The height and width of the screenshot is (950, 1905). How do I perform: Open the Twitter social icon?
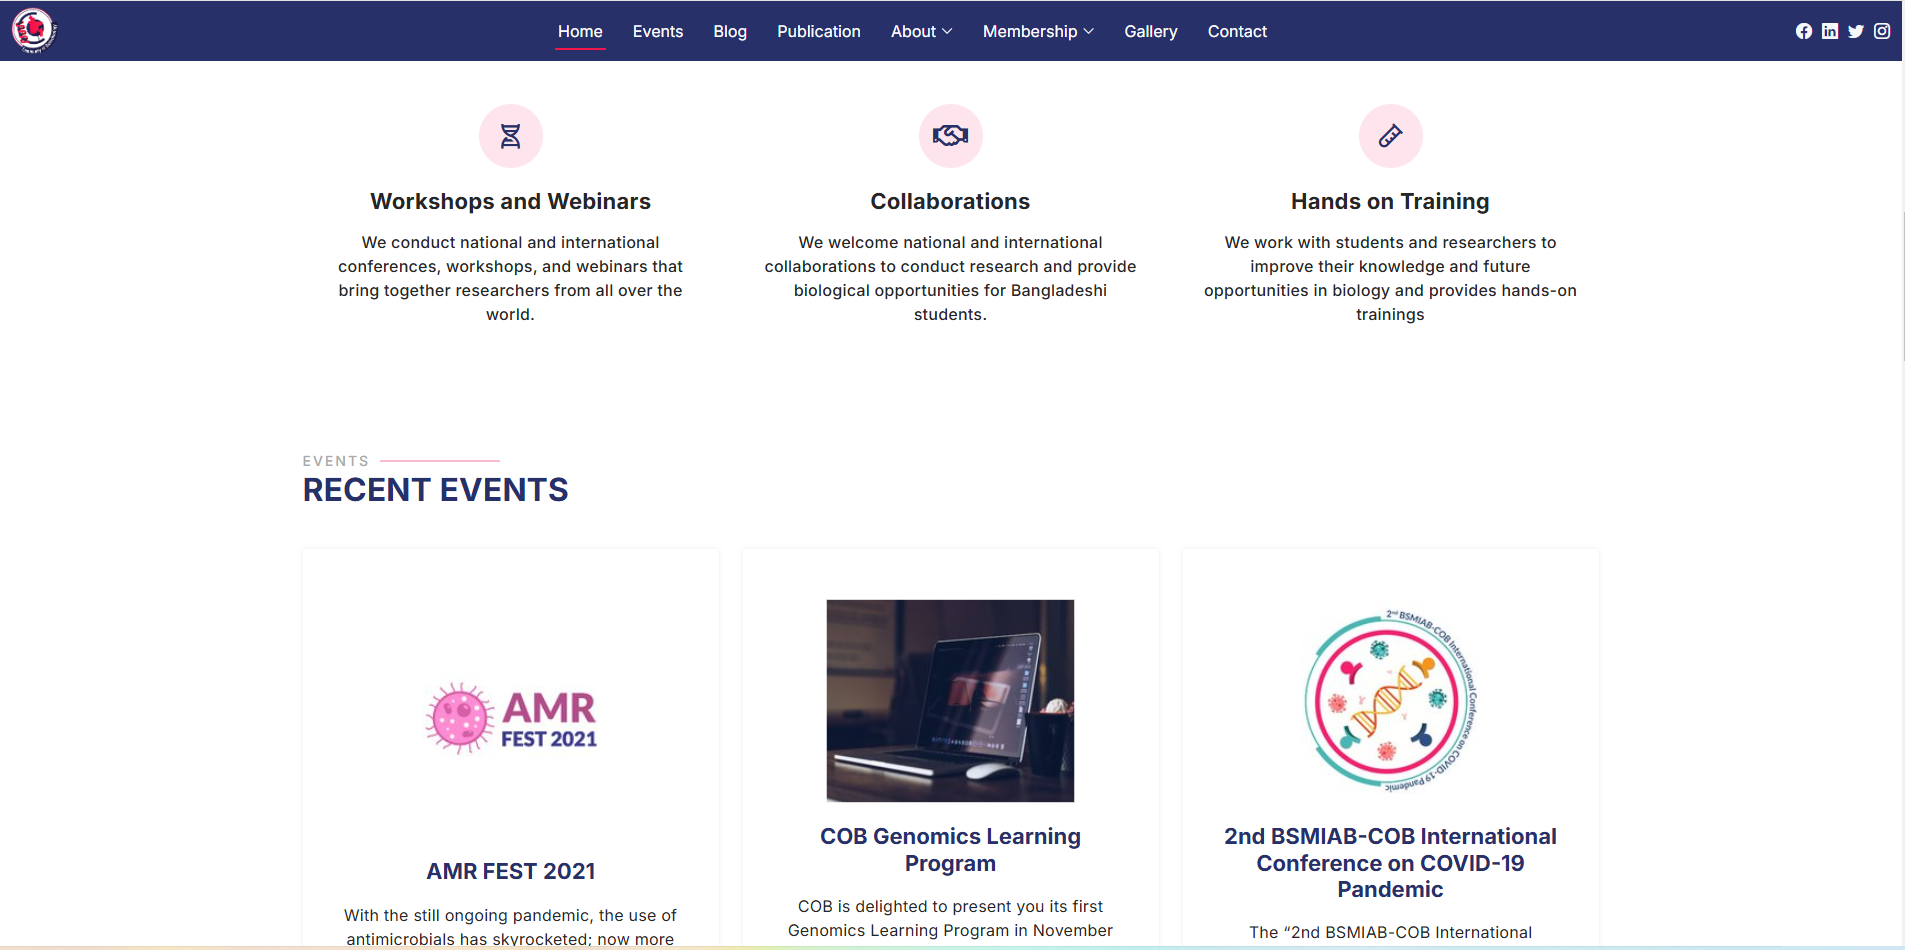(x=1856, y=31)
